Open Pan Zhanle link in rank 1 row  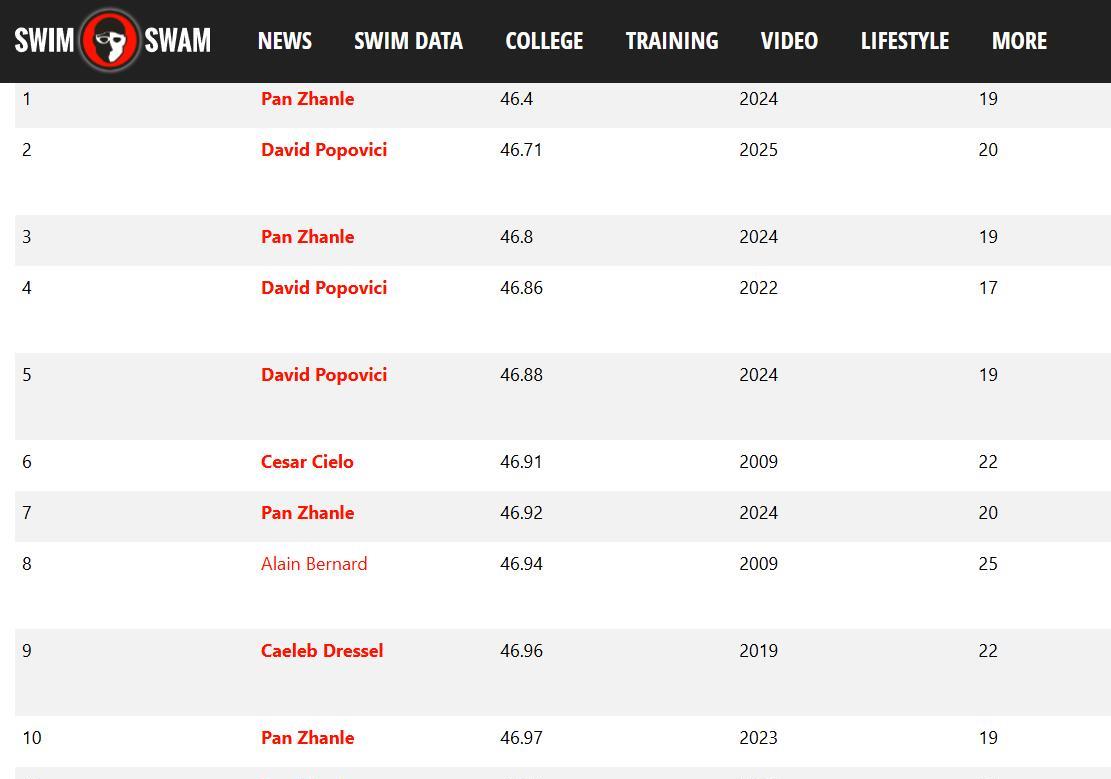tap(308, 99)
